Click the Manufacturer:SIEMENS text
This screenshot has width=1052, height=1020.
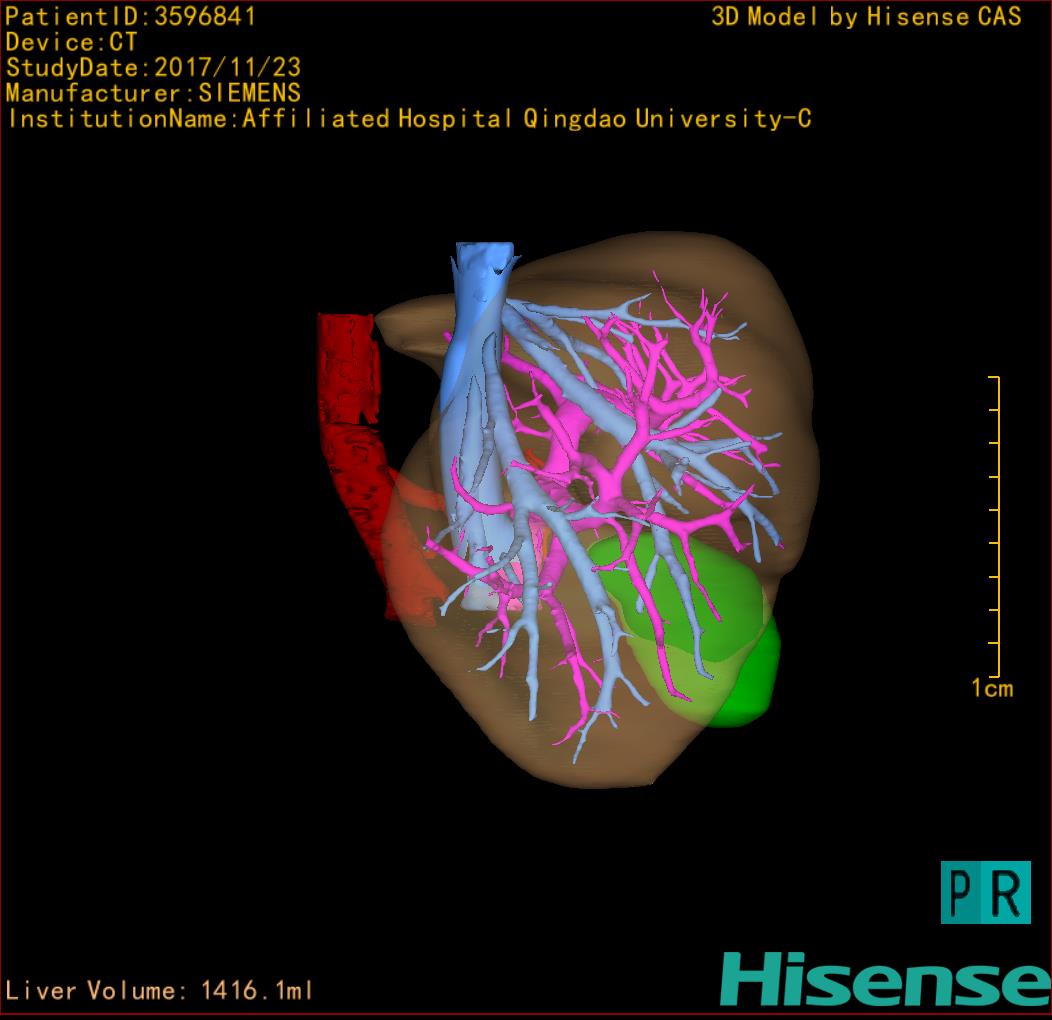[x=154, y=93]
